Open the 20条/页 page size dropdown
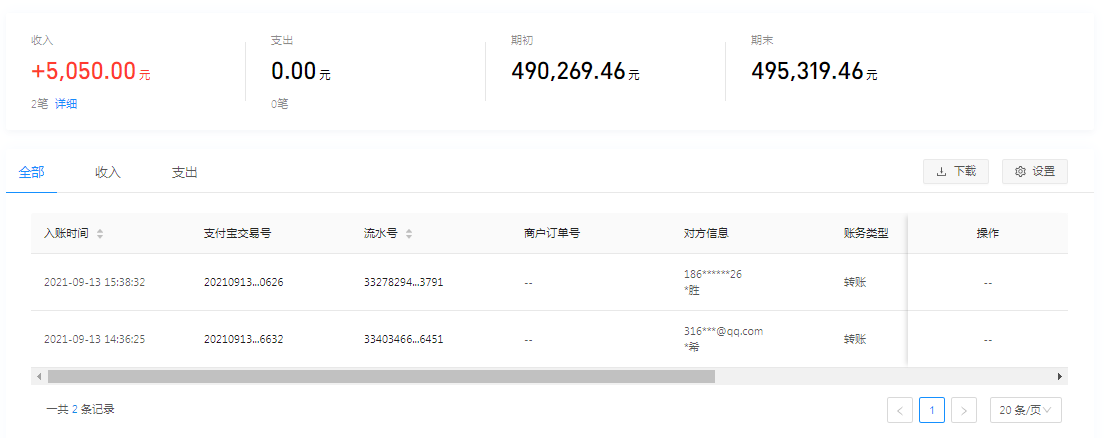Screen dimensions: 1111x438 (1025, 410)
